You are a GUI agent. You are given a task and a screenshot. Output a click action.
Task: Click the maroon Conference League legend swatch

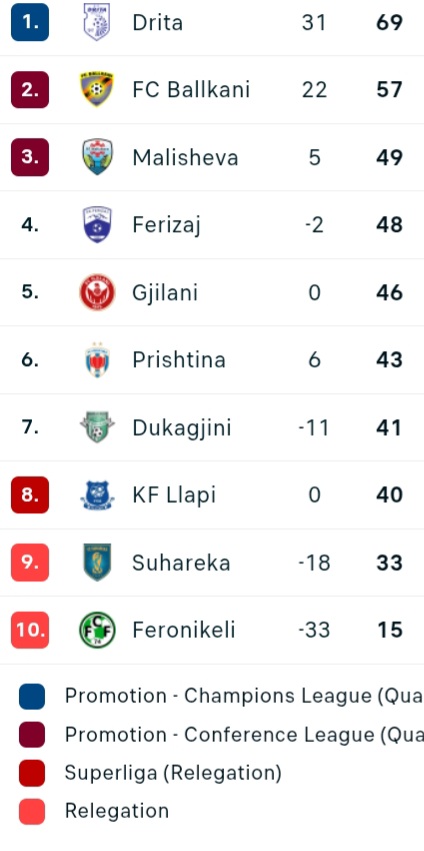32,735
